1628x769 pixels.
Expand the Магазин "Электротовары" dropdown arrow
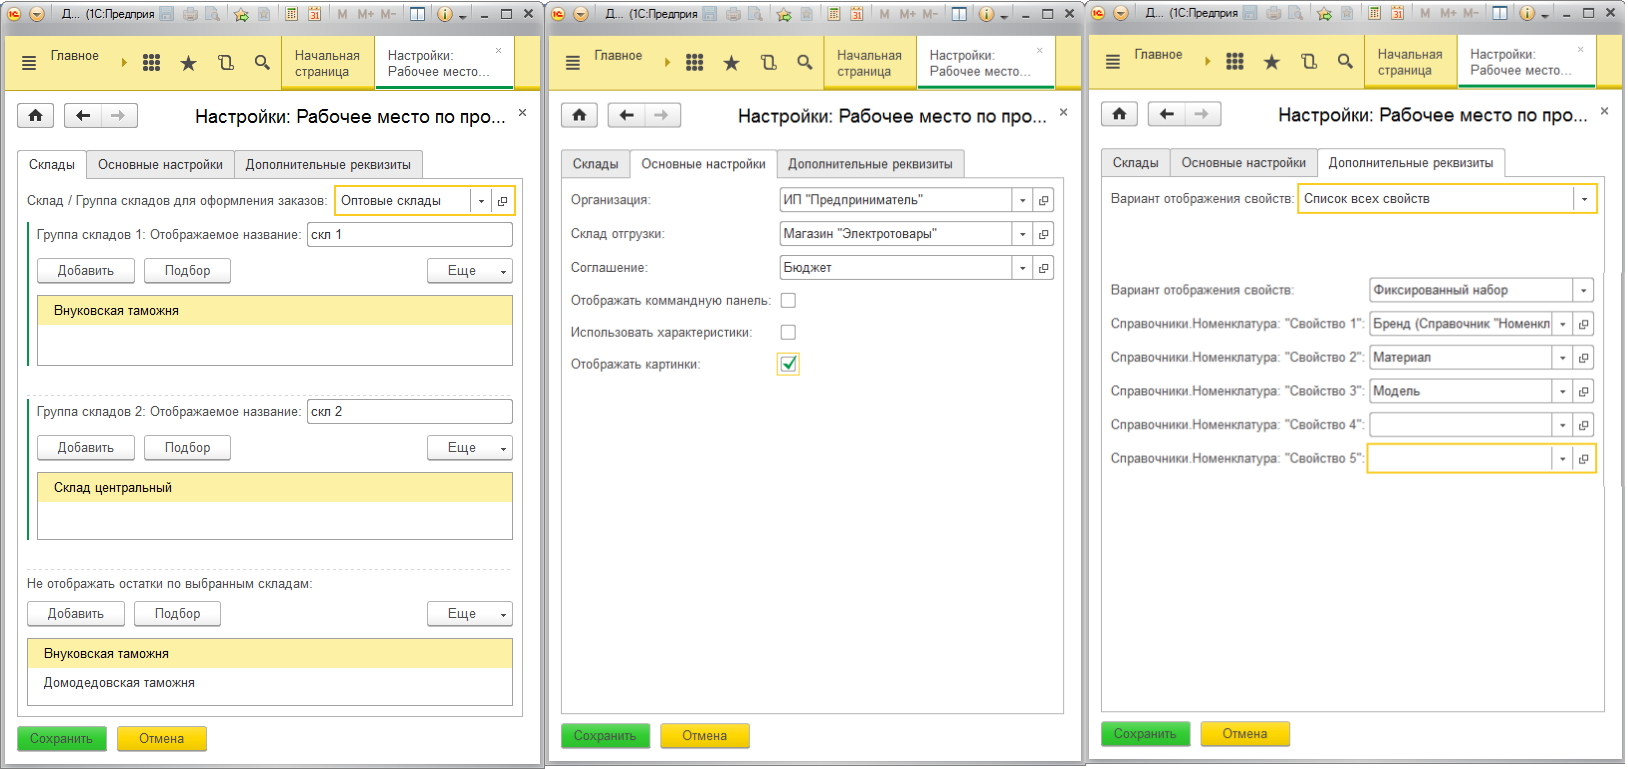1023,234
